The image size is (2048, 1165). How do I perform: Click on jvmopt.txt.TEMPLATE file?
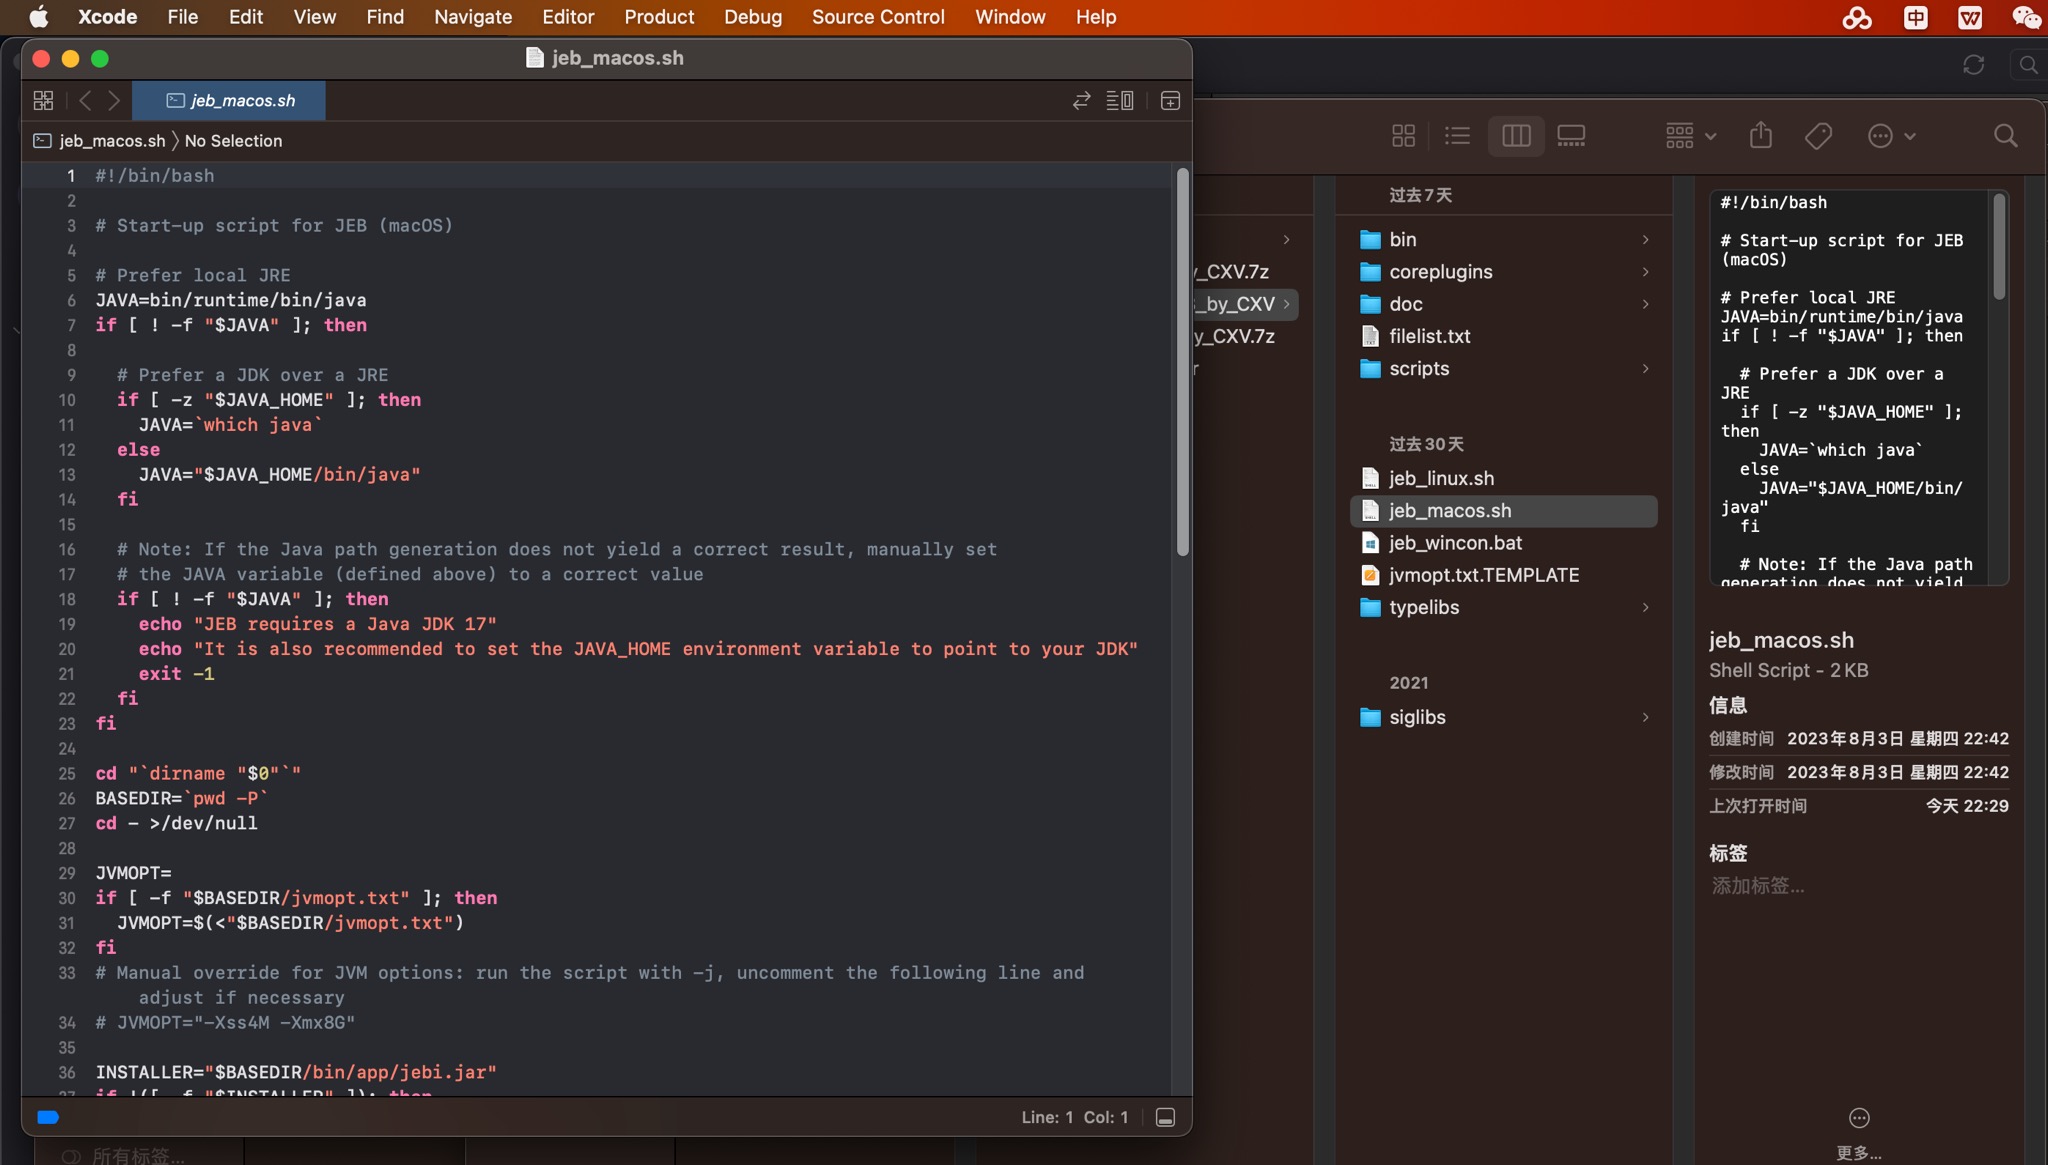1484,575
